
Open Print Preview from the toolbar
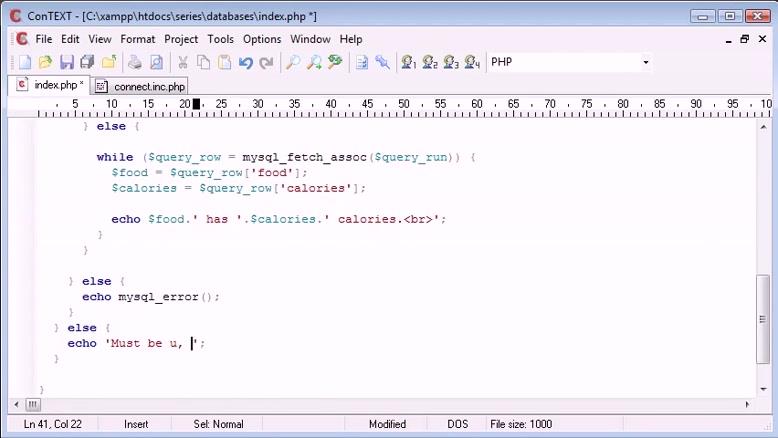[x=156, y=62]
